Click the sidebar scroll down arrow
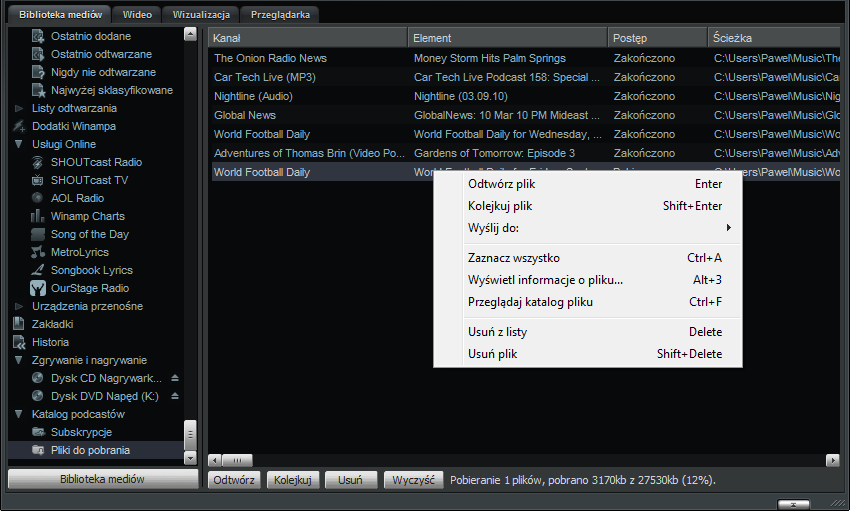The height and width of the screenshot is (511, 850). (x=190, y=458)
